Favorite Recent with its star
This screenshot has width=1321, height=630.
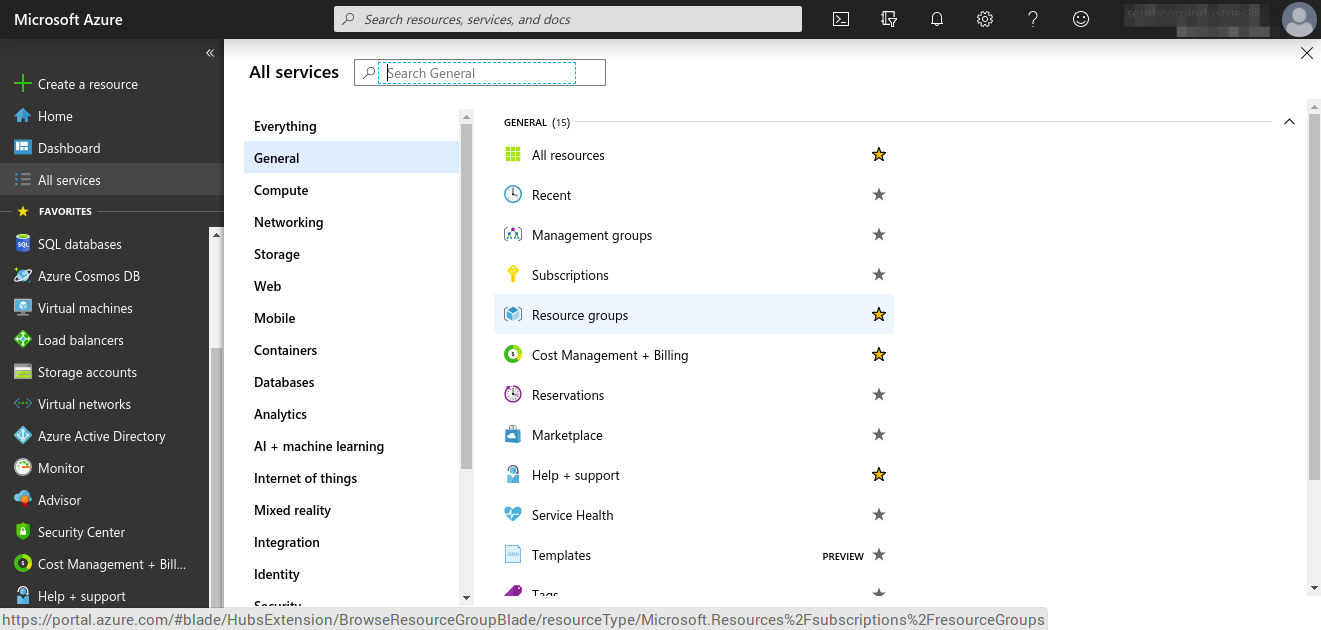[879, 195]
